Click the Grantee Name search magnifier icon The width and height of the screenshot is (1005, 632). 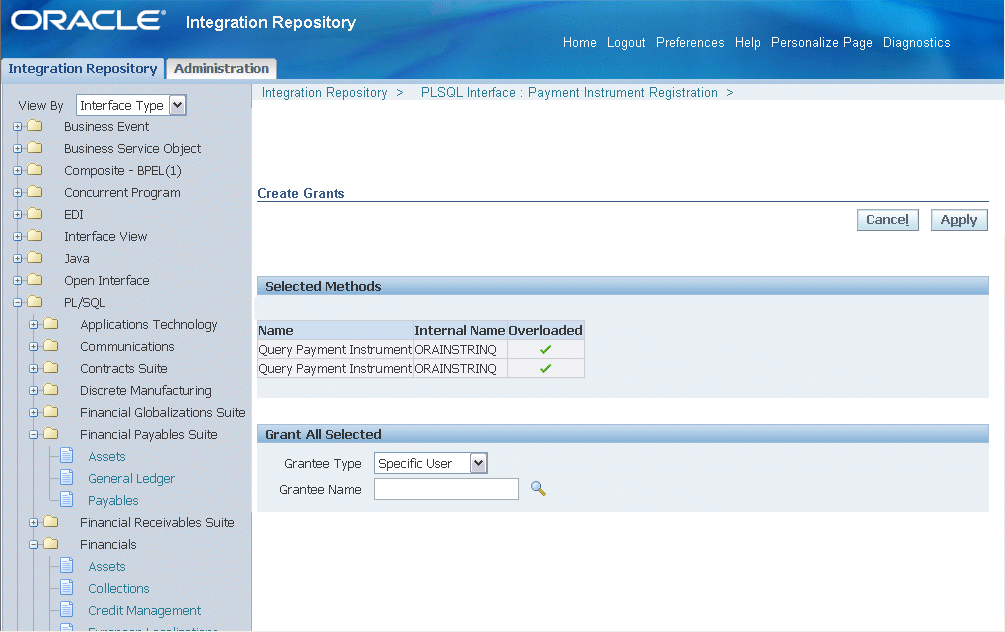(x=538, y=489)
